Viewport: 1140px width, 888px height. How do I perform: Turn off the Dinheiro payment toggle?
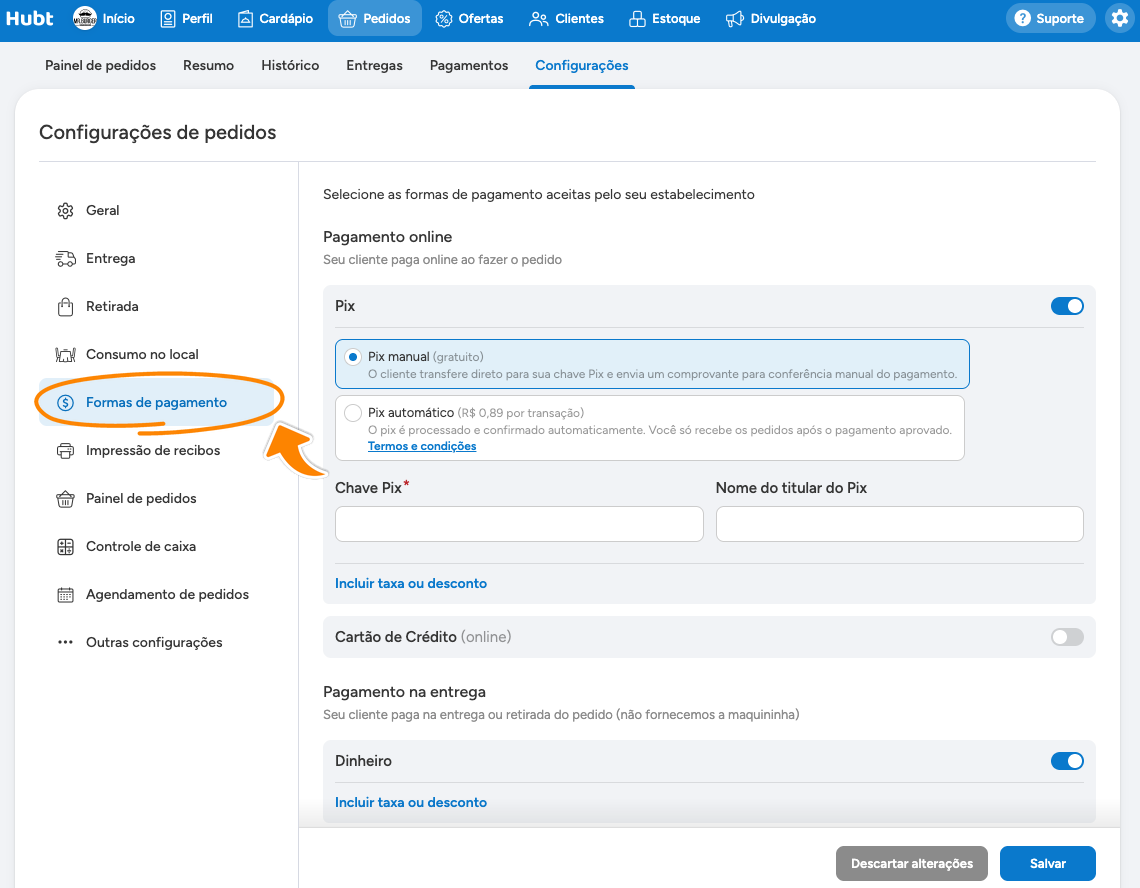coord(1067,761)
